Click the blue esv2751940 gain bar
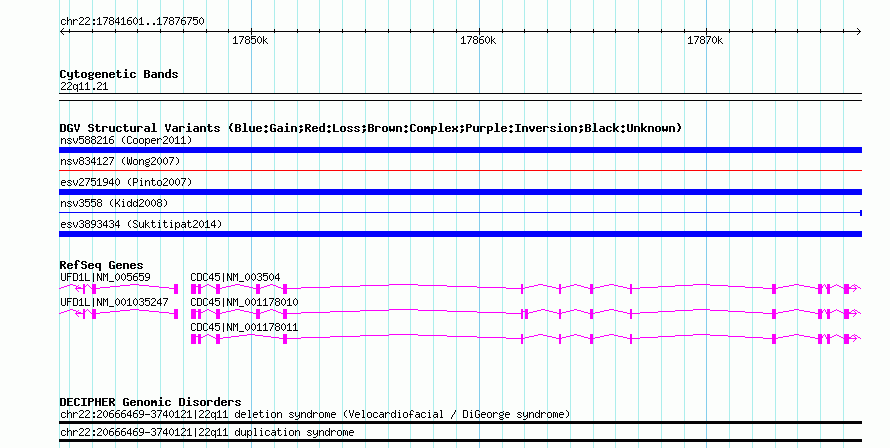The image size is (890, 448). (460, 192)
